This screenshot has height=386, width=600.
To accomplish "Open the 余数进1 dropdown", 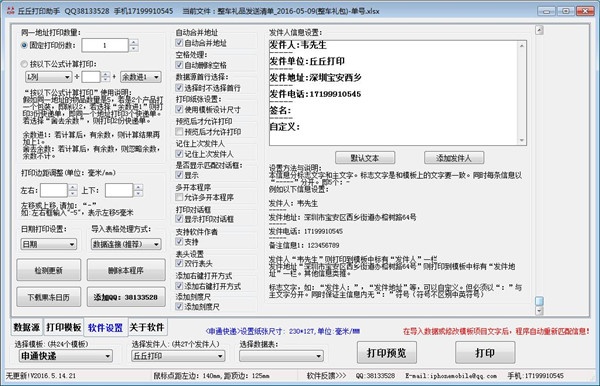I will point(140,77).
